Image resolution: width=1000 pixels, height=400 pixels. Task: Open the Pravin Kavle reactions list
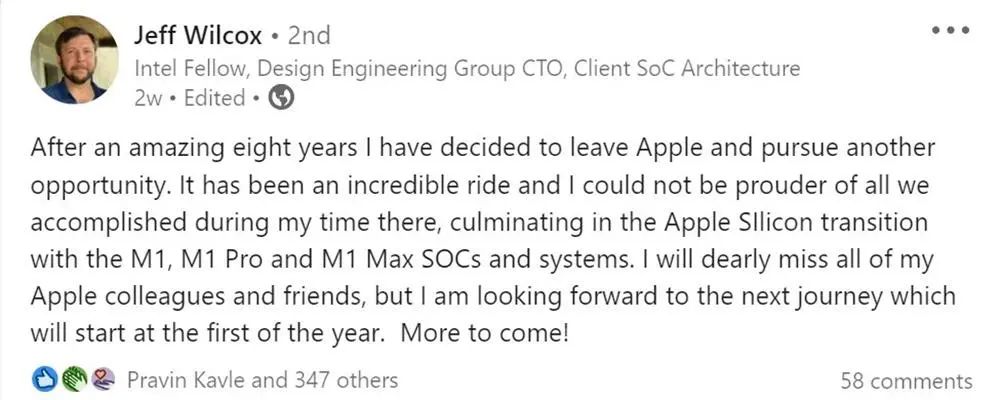187,380
